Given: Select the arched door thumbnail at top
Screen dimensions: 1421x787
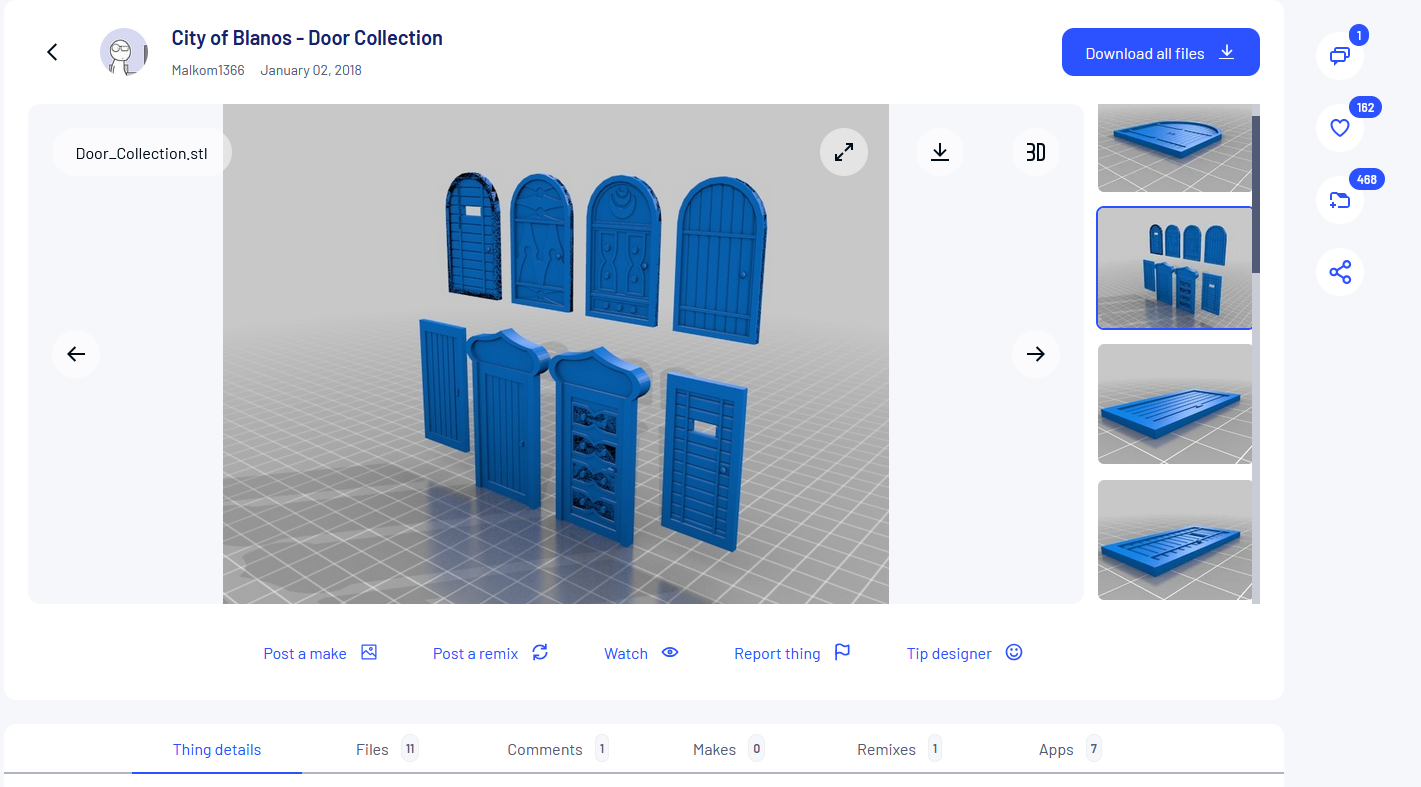Looking at the screenshot, I should pos(1175,148).
